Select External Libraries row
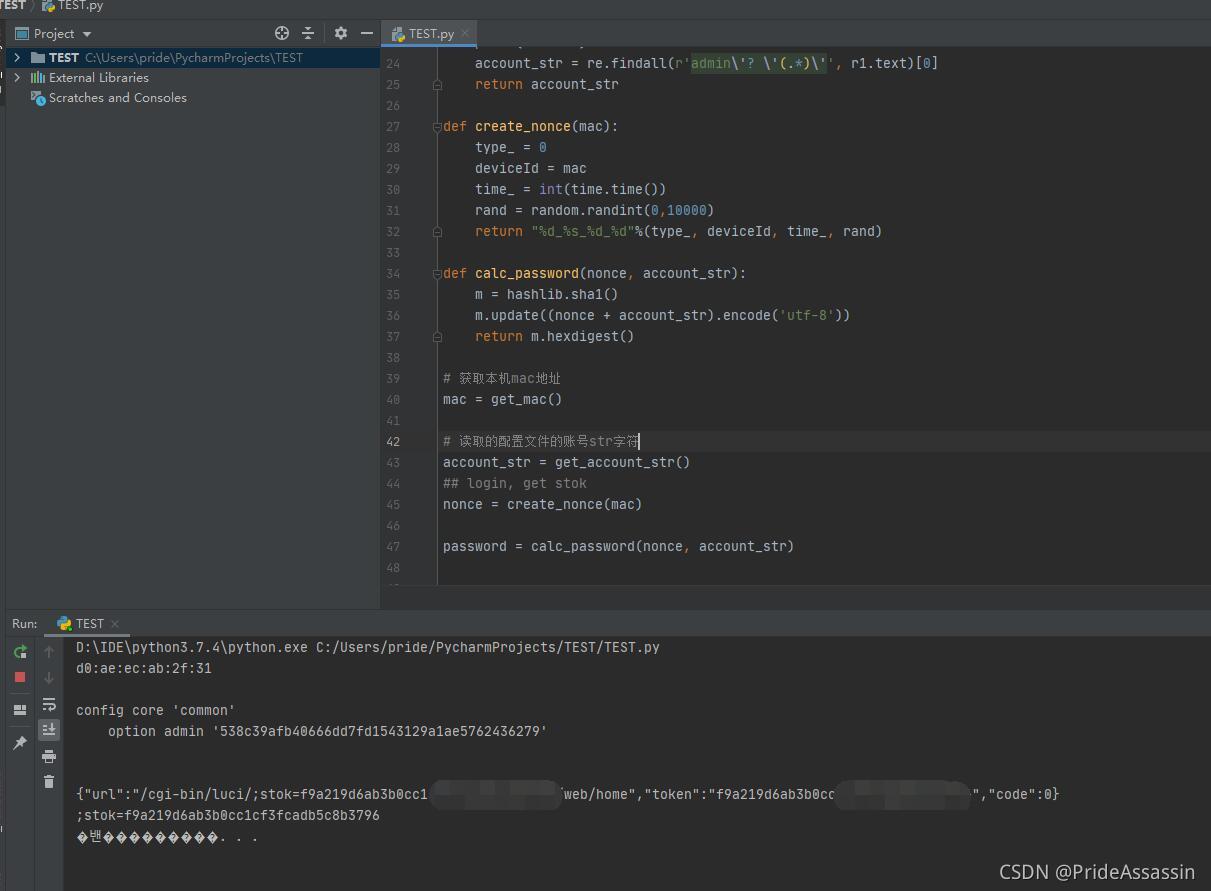Screen dimensions: 1211x891 click(193, 77)
